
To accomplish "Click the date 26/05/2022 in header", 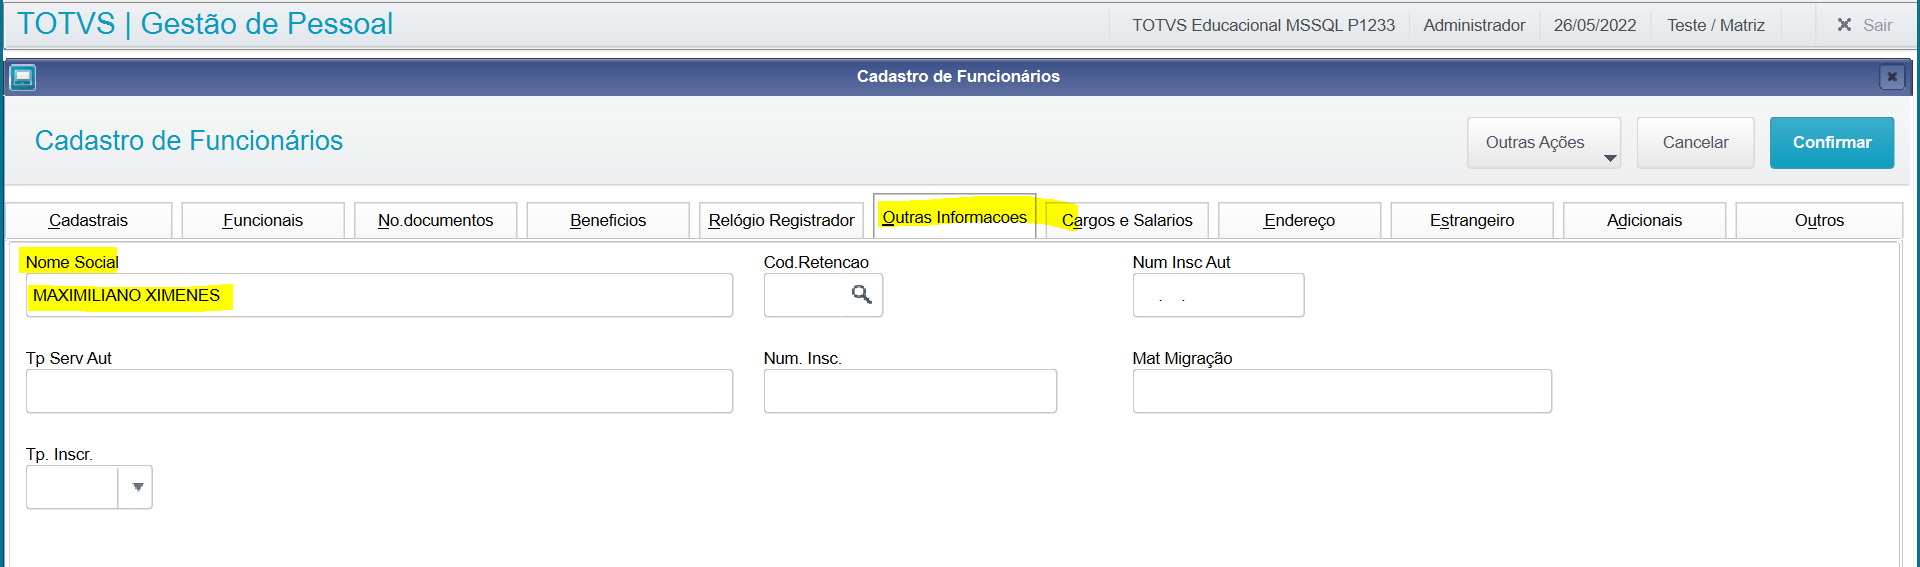I will [x=1595, y=25].
